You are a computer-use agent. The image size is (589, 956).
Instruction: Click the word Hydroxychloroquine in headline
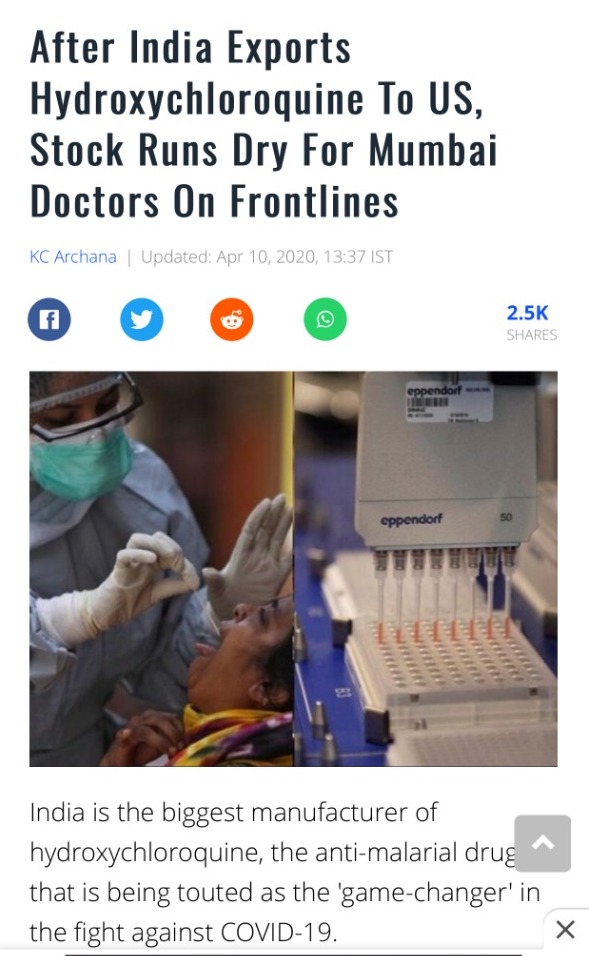[x=197, y=99]
